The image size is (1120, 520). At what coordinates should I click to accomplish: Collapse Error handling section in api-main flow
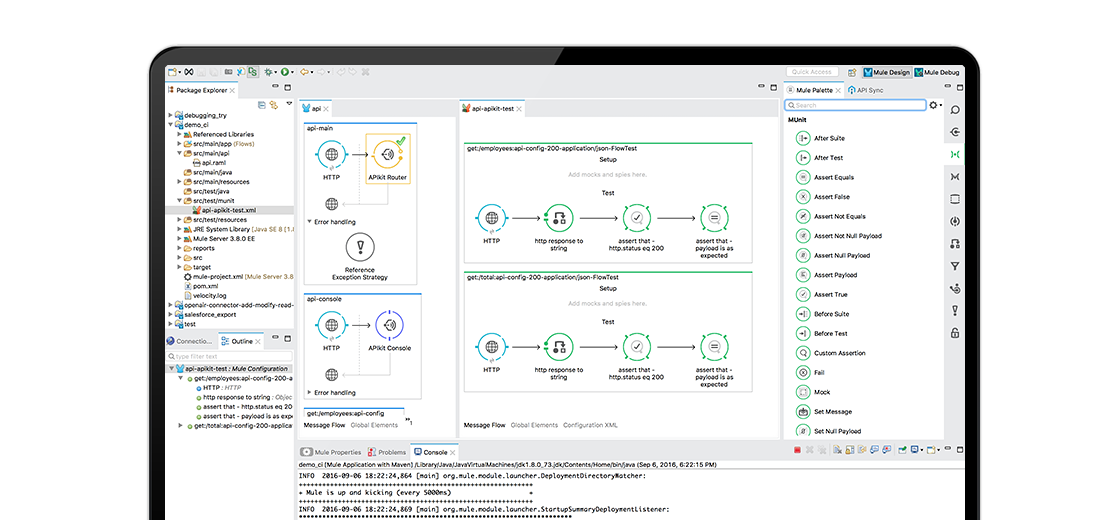coord(309,221)
